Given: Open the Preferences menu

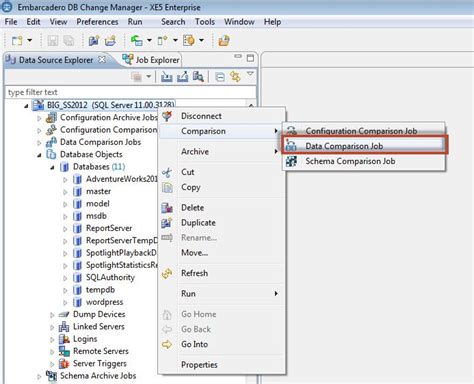Looking at the screenshot, I should coord(97,22).
